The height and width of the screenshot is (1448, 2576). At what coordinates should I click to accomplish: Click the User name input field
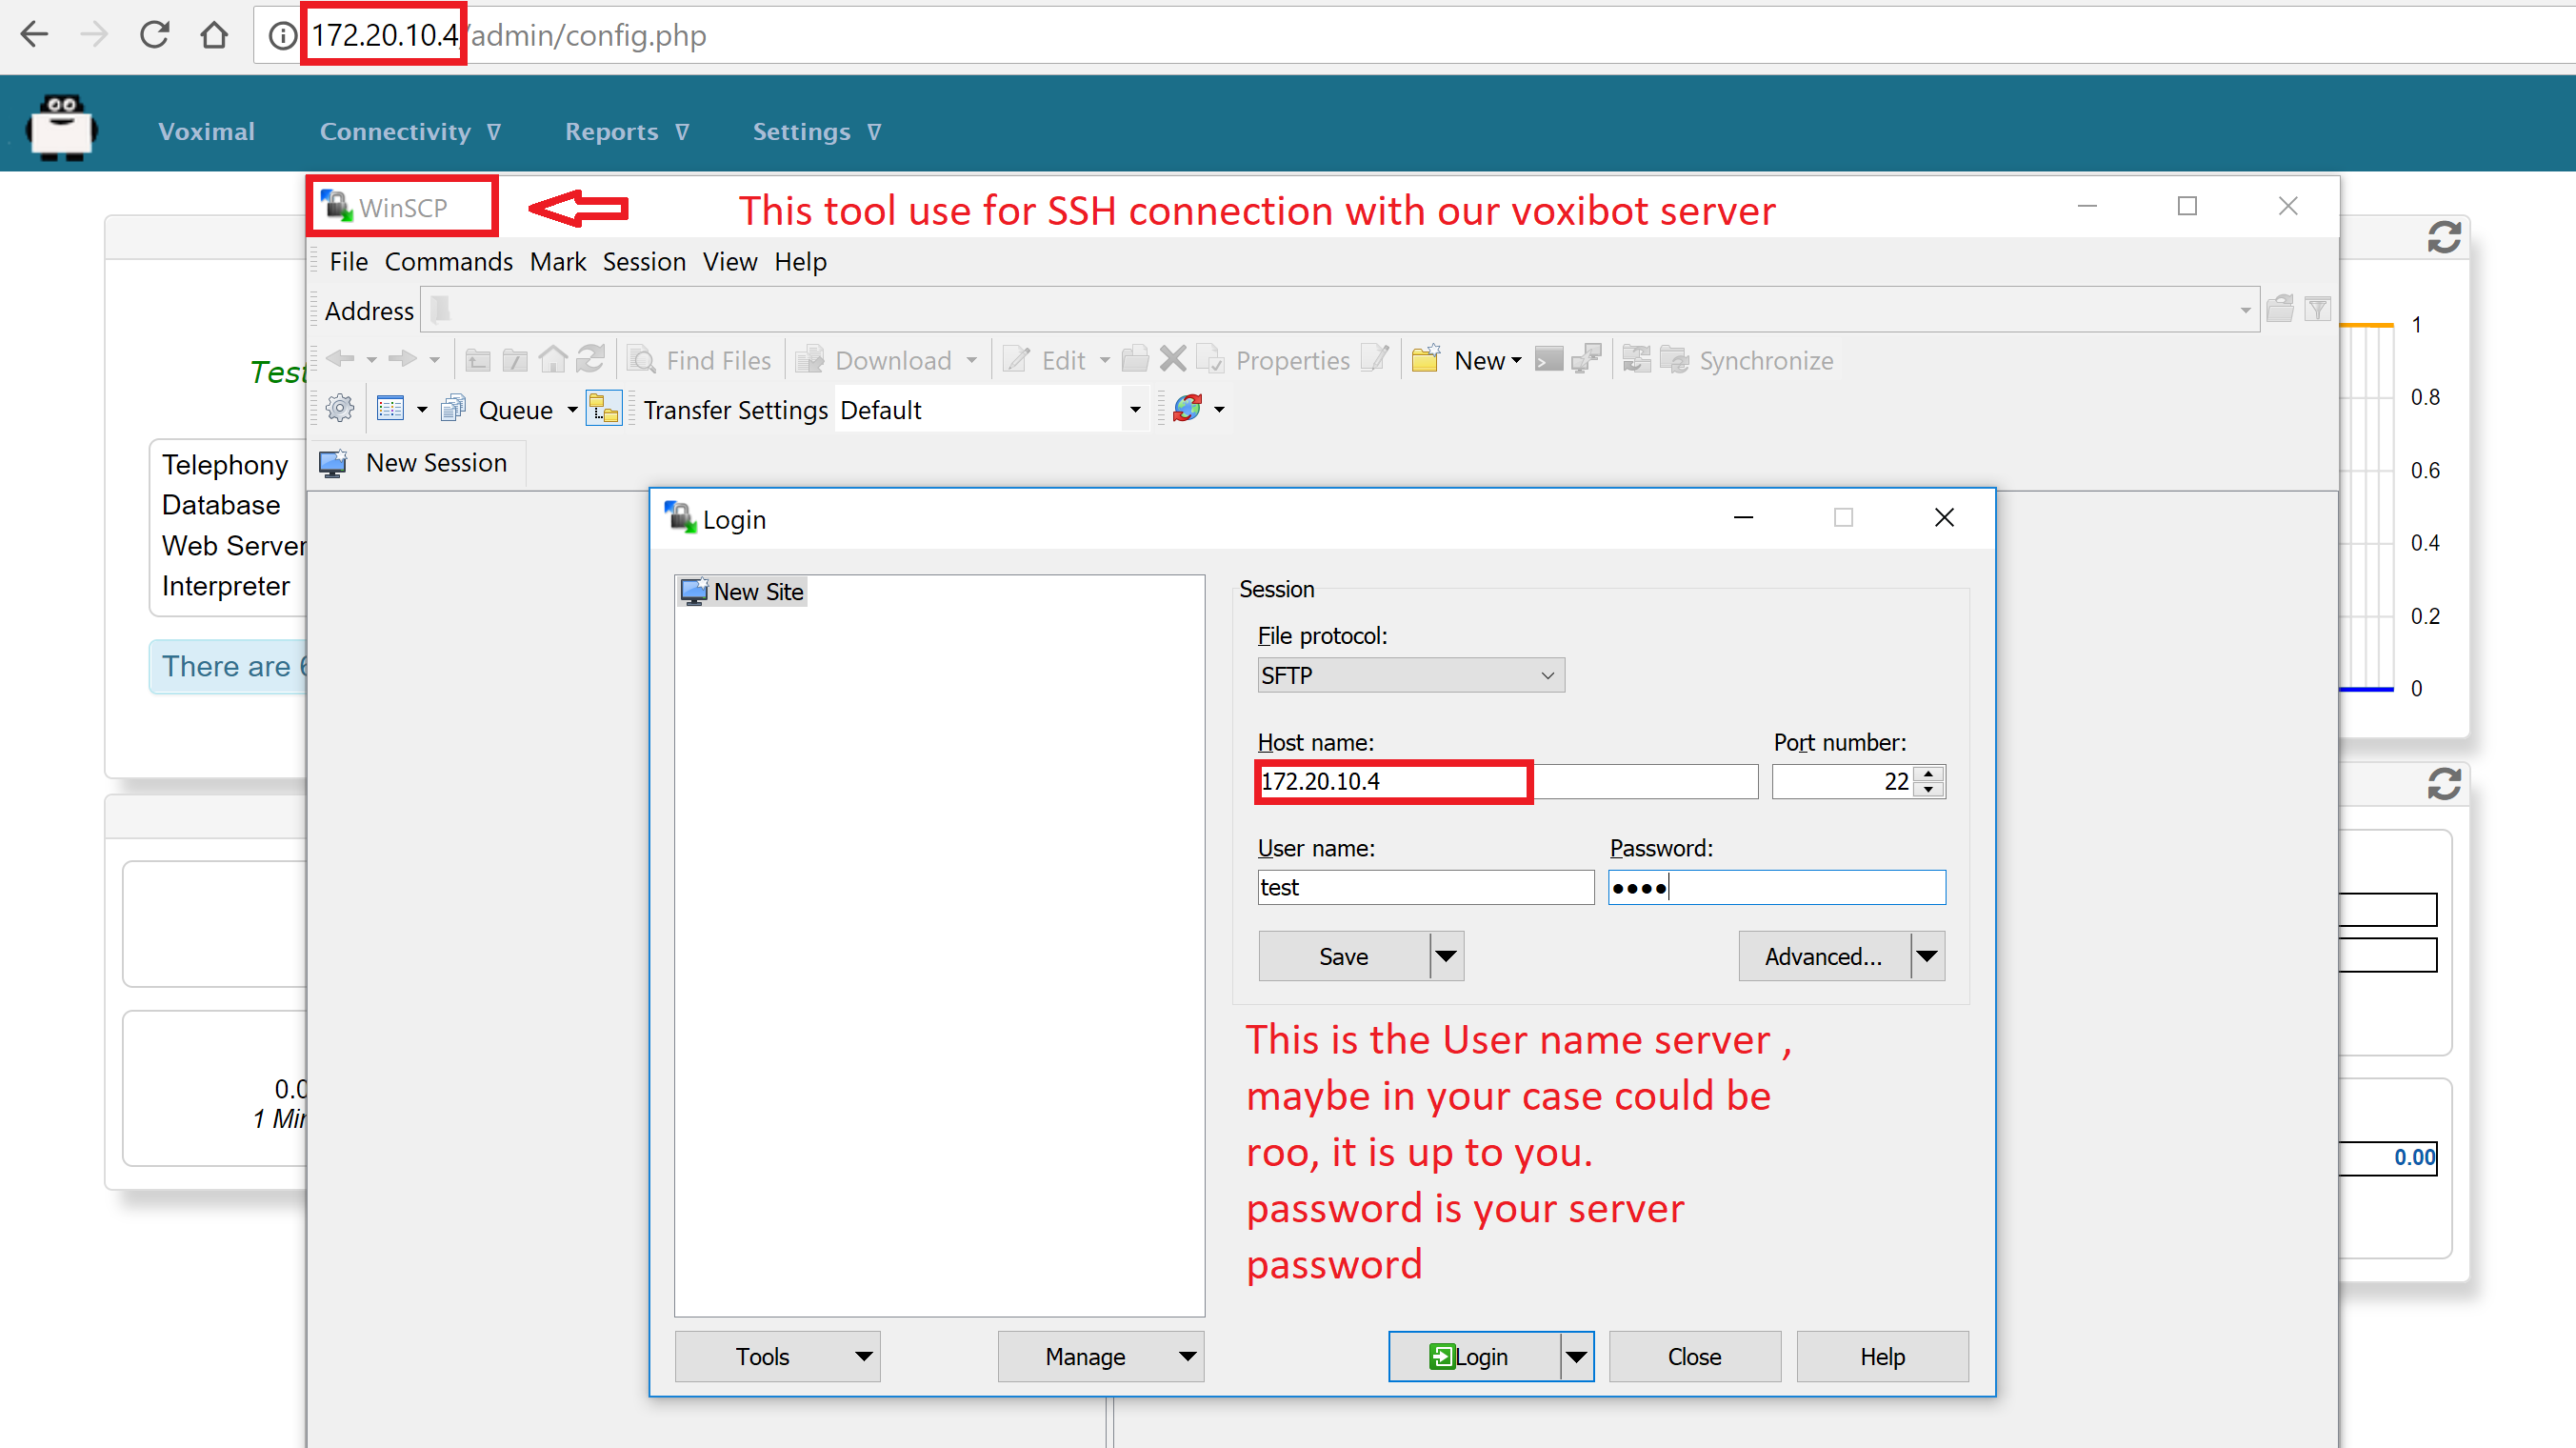coord(1424,887)
